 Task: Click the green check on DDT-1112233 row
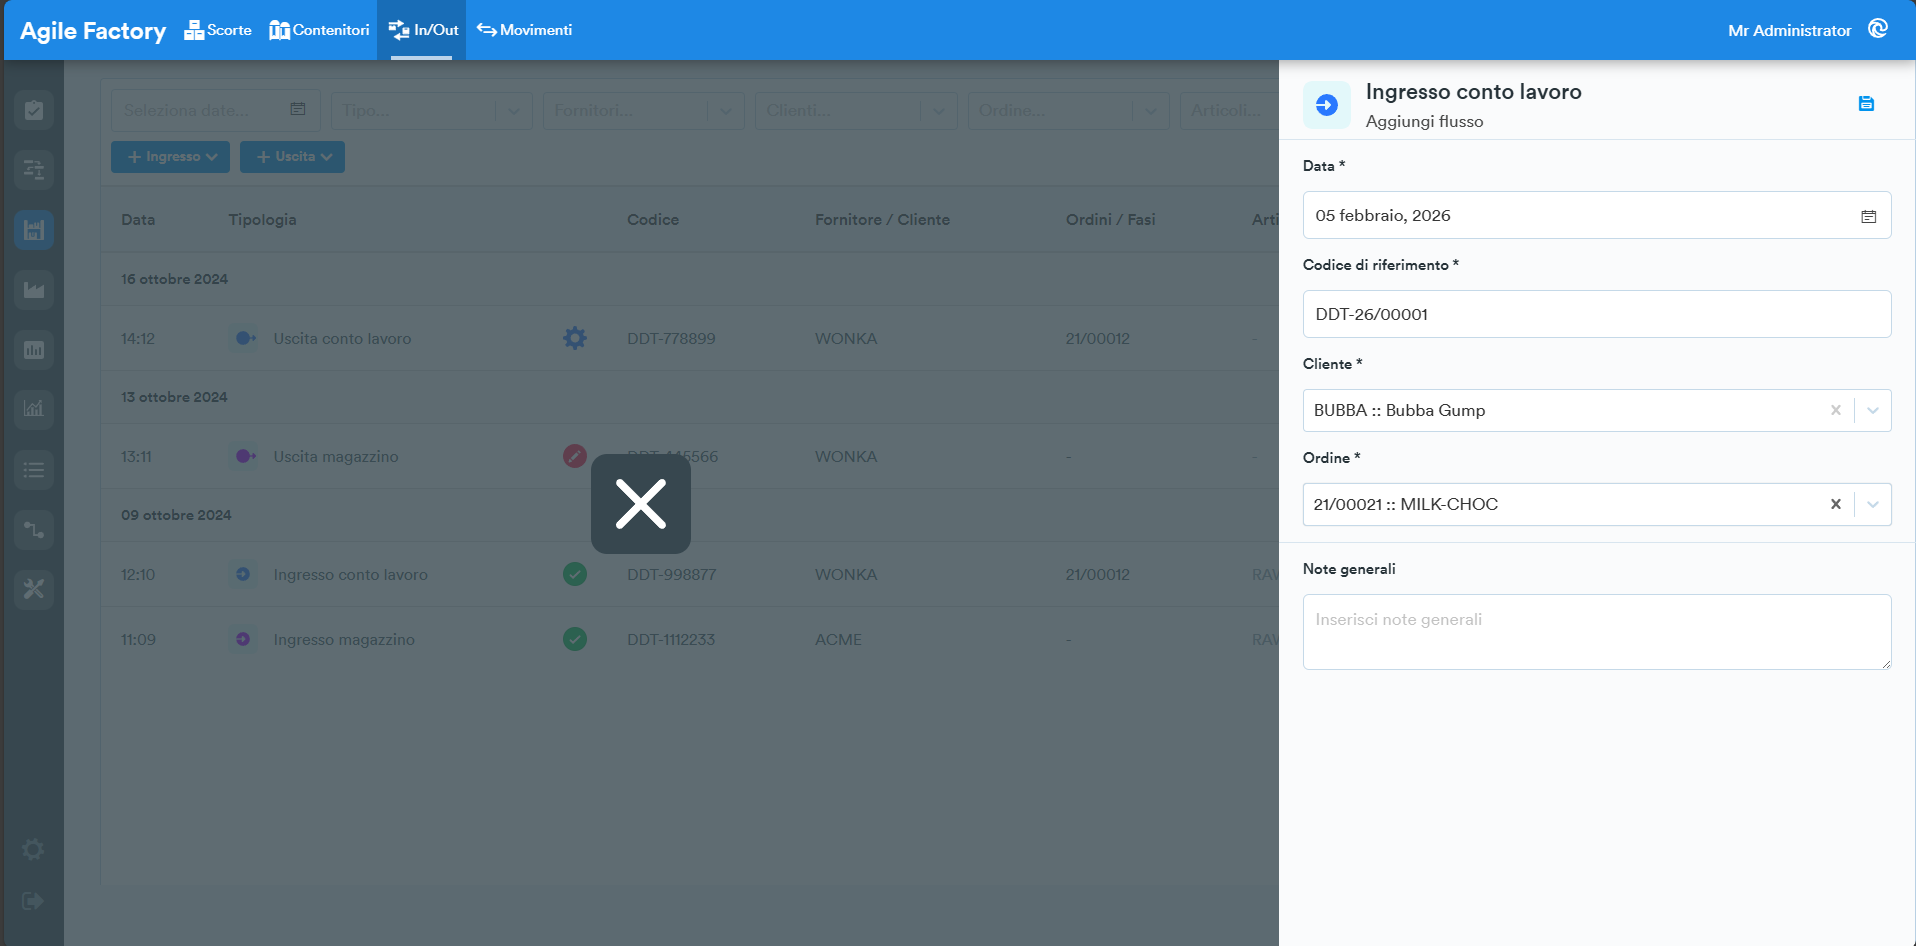(575, 639)
